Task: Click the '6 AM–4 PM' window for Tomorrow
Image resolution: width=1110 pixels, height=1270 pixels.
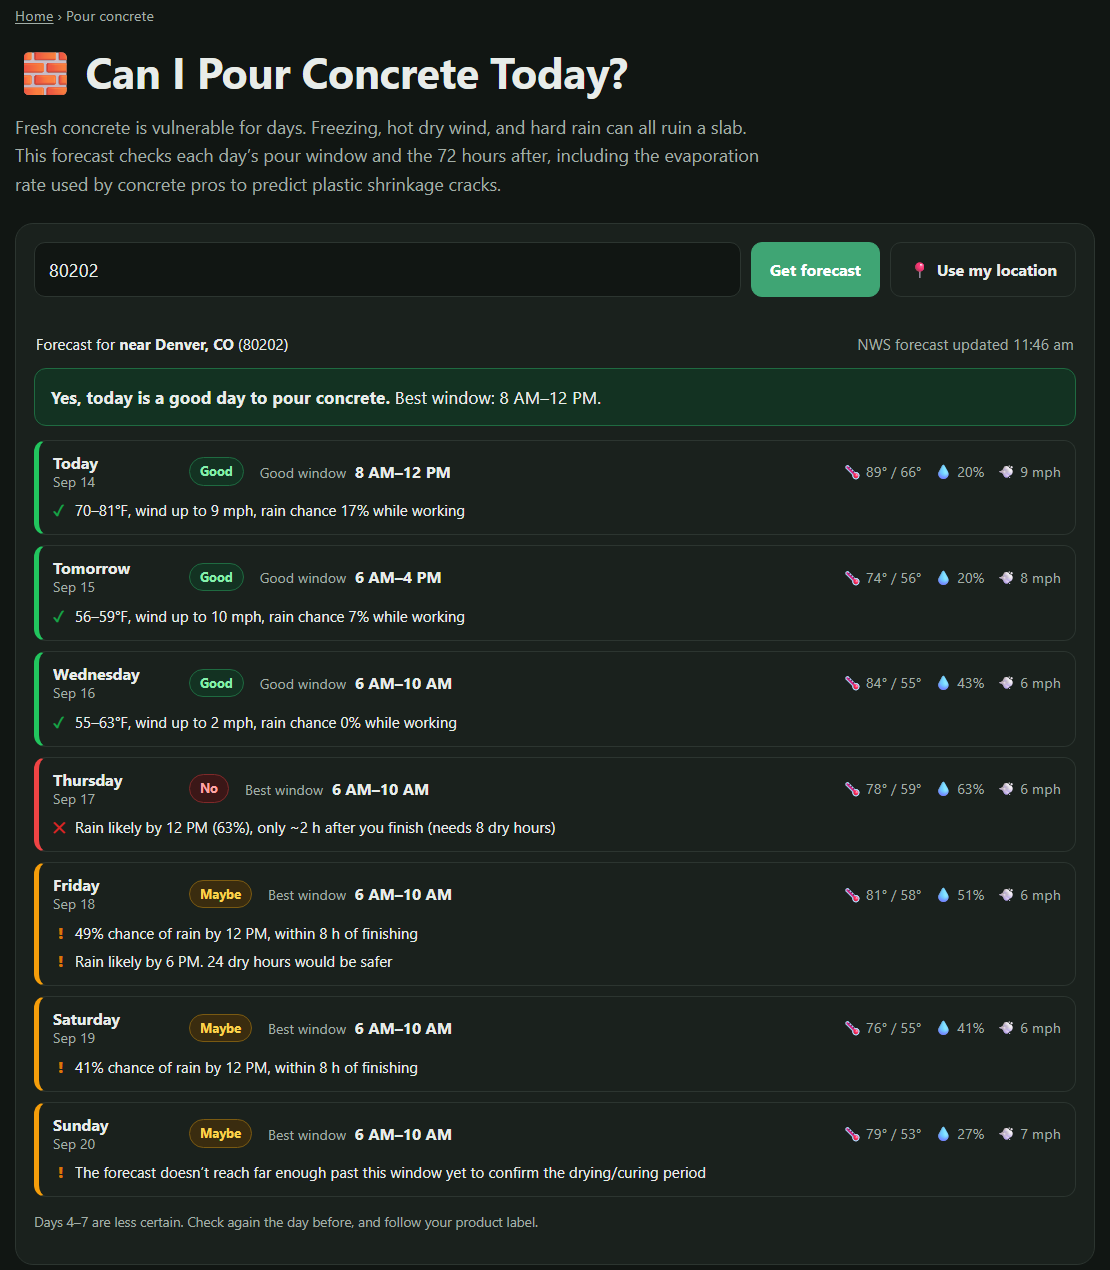Action: (398, 578)
